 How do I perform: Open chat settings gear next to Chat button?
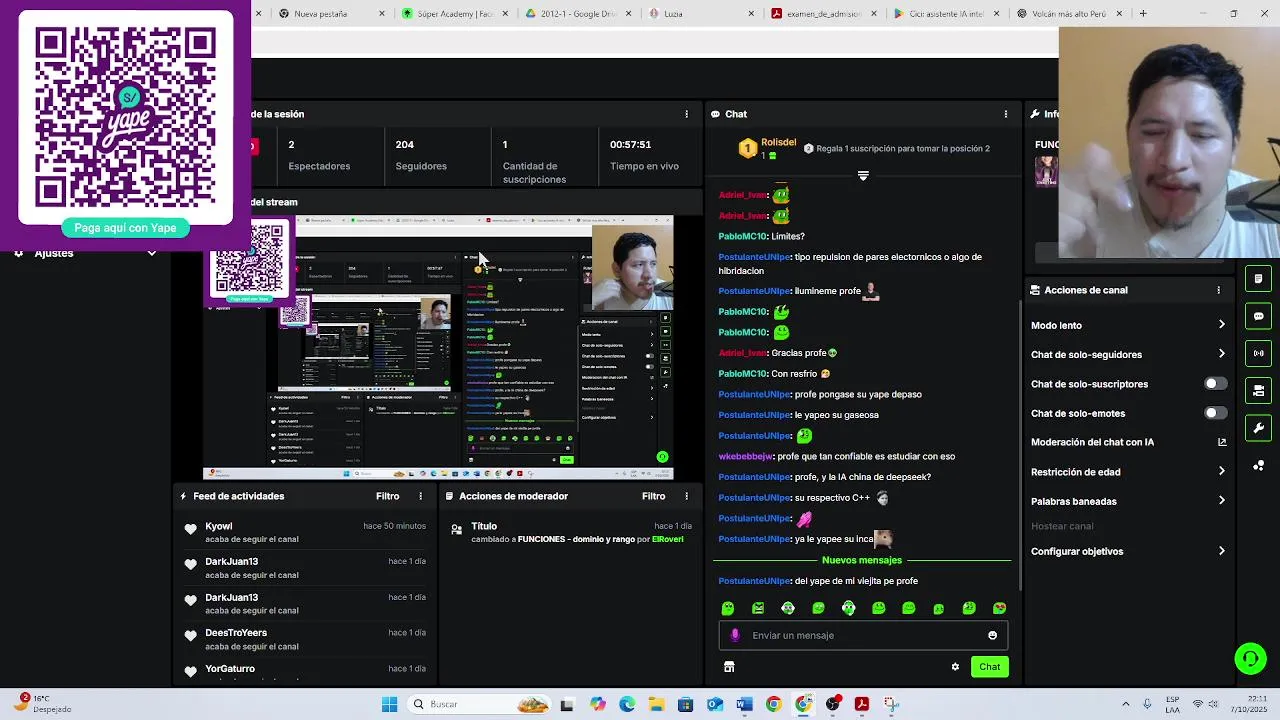[955, 667]
